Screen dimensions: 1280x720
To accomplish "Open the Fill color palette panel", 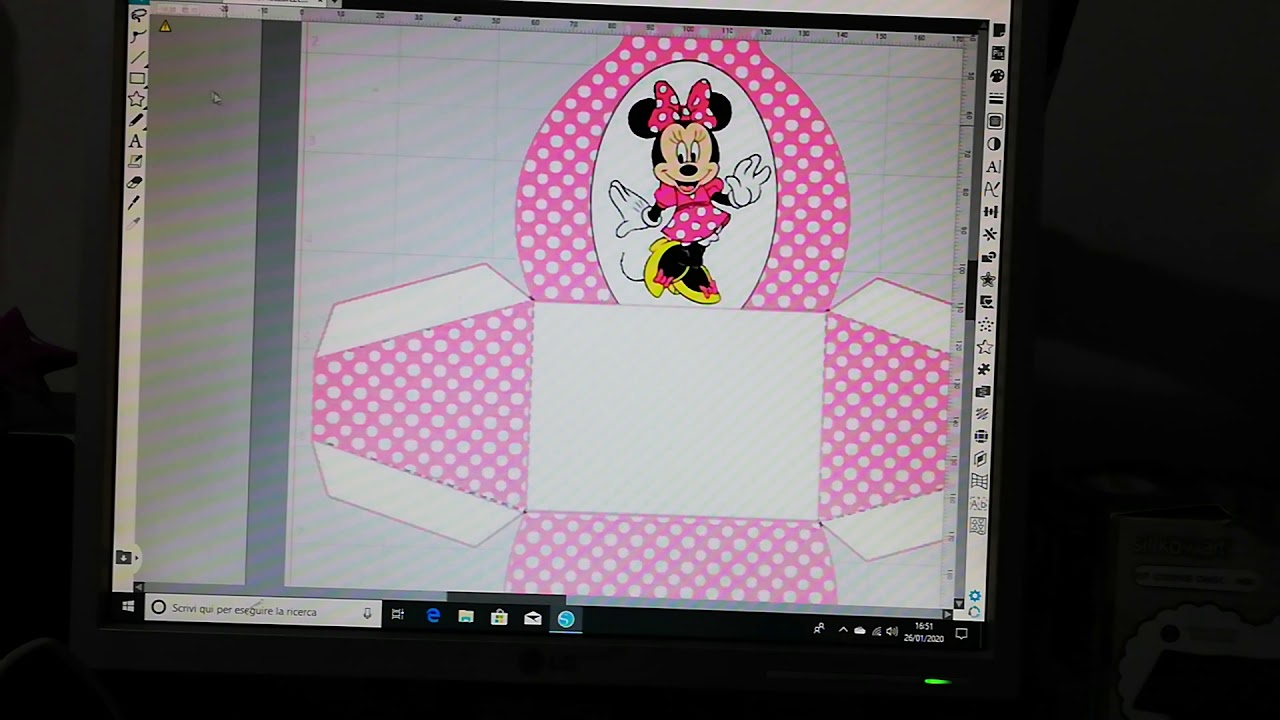I will pos(997,75).
